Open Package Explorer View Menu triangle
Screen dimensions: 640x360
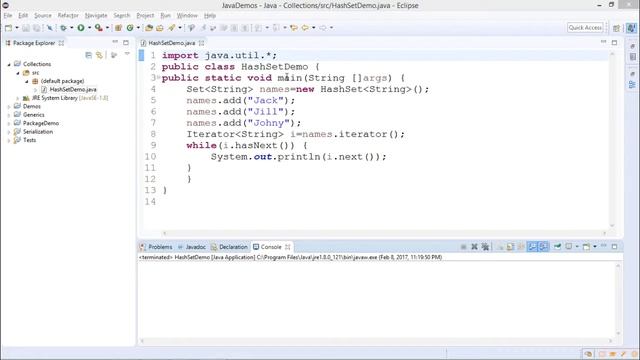[x=127, y=54]
